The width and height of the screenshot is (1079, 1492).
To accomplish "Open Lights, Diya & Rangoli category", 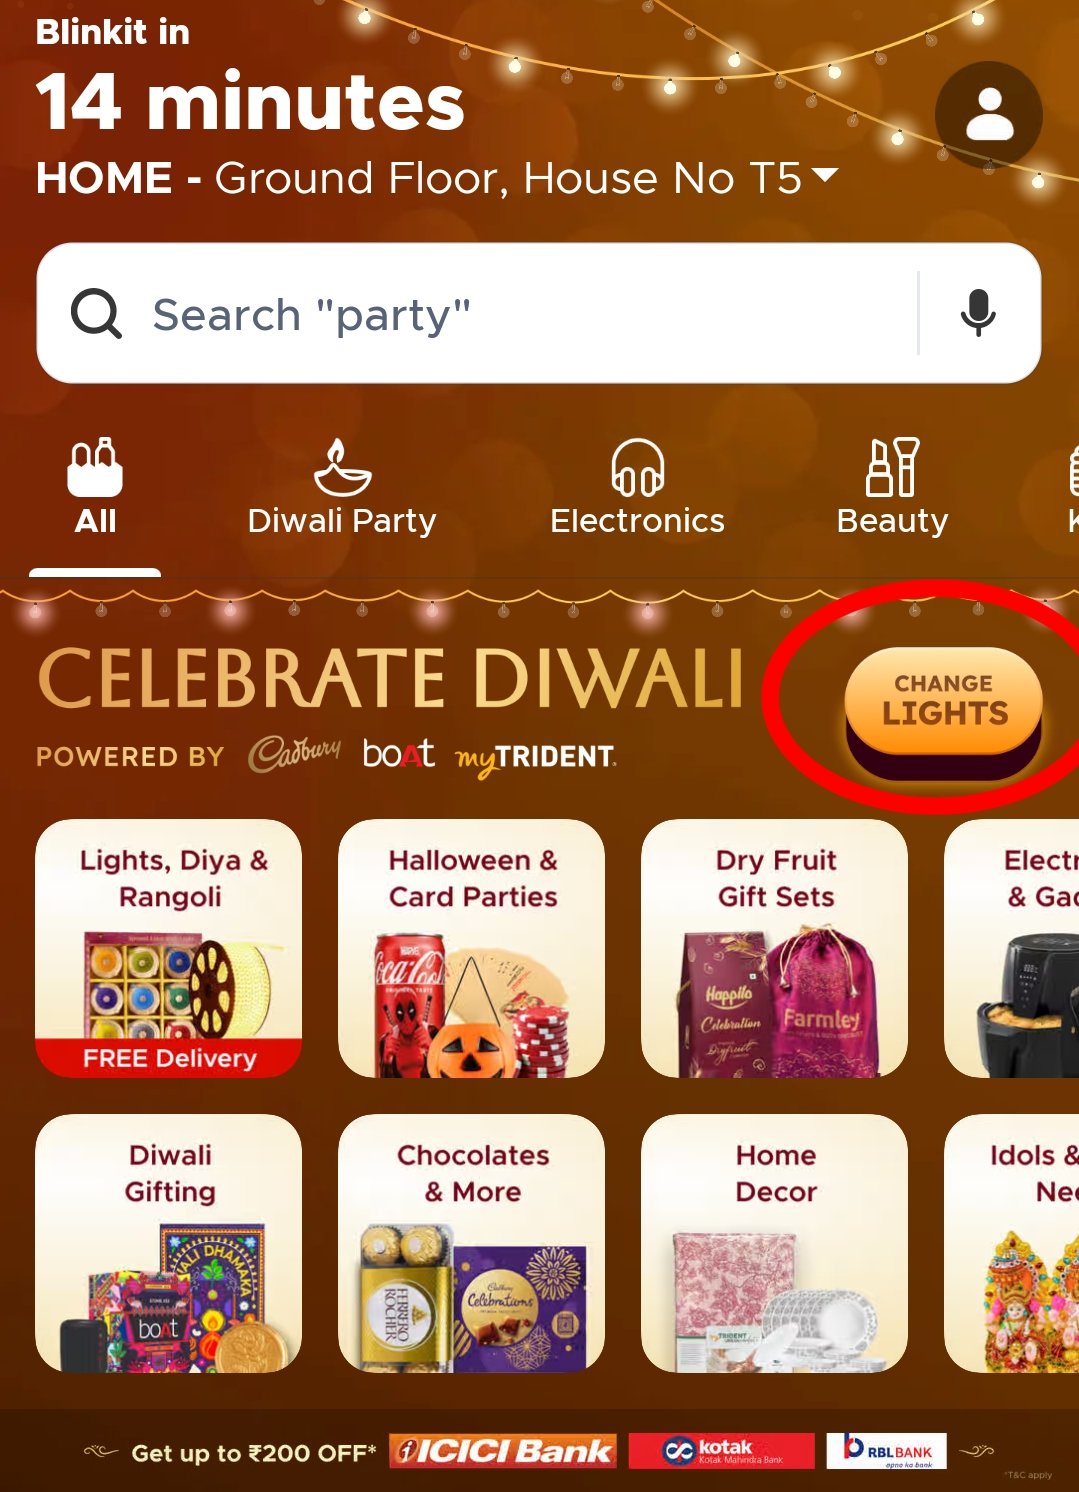I will tap(169, 948).
